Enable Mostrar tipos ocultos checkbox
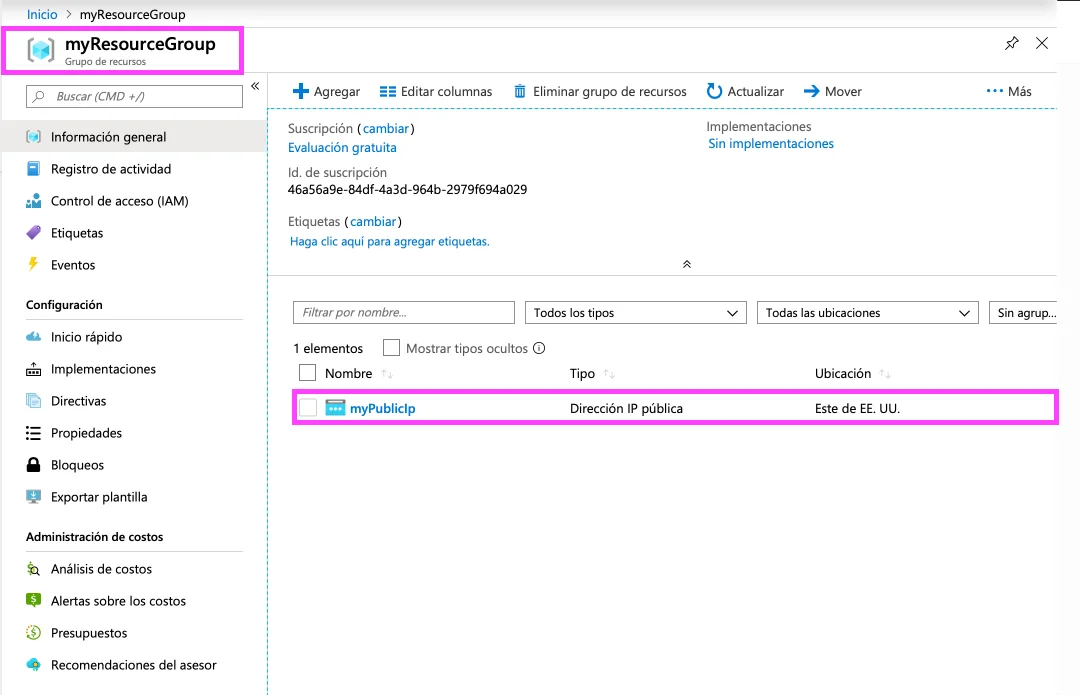This screenshot has height=695, width=1080. [391, 348]
